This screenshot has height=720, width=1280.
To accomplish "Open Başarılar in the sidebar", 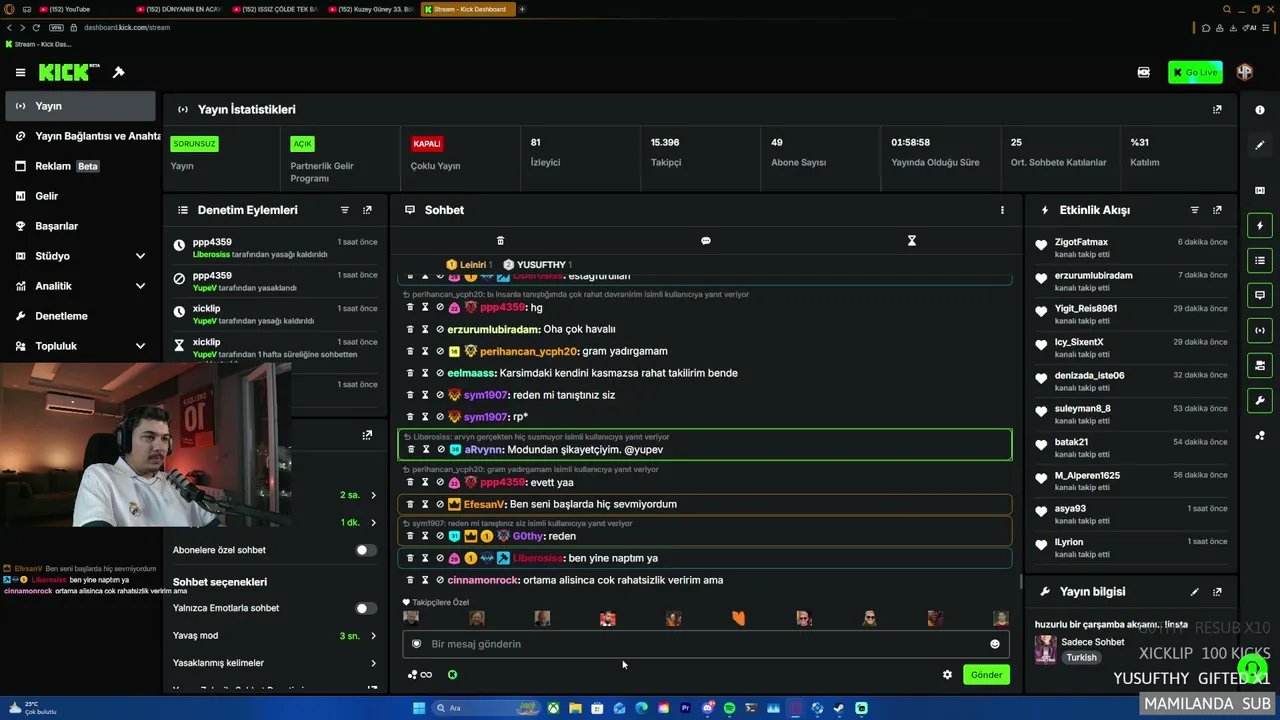I will [80, 226].
